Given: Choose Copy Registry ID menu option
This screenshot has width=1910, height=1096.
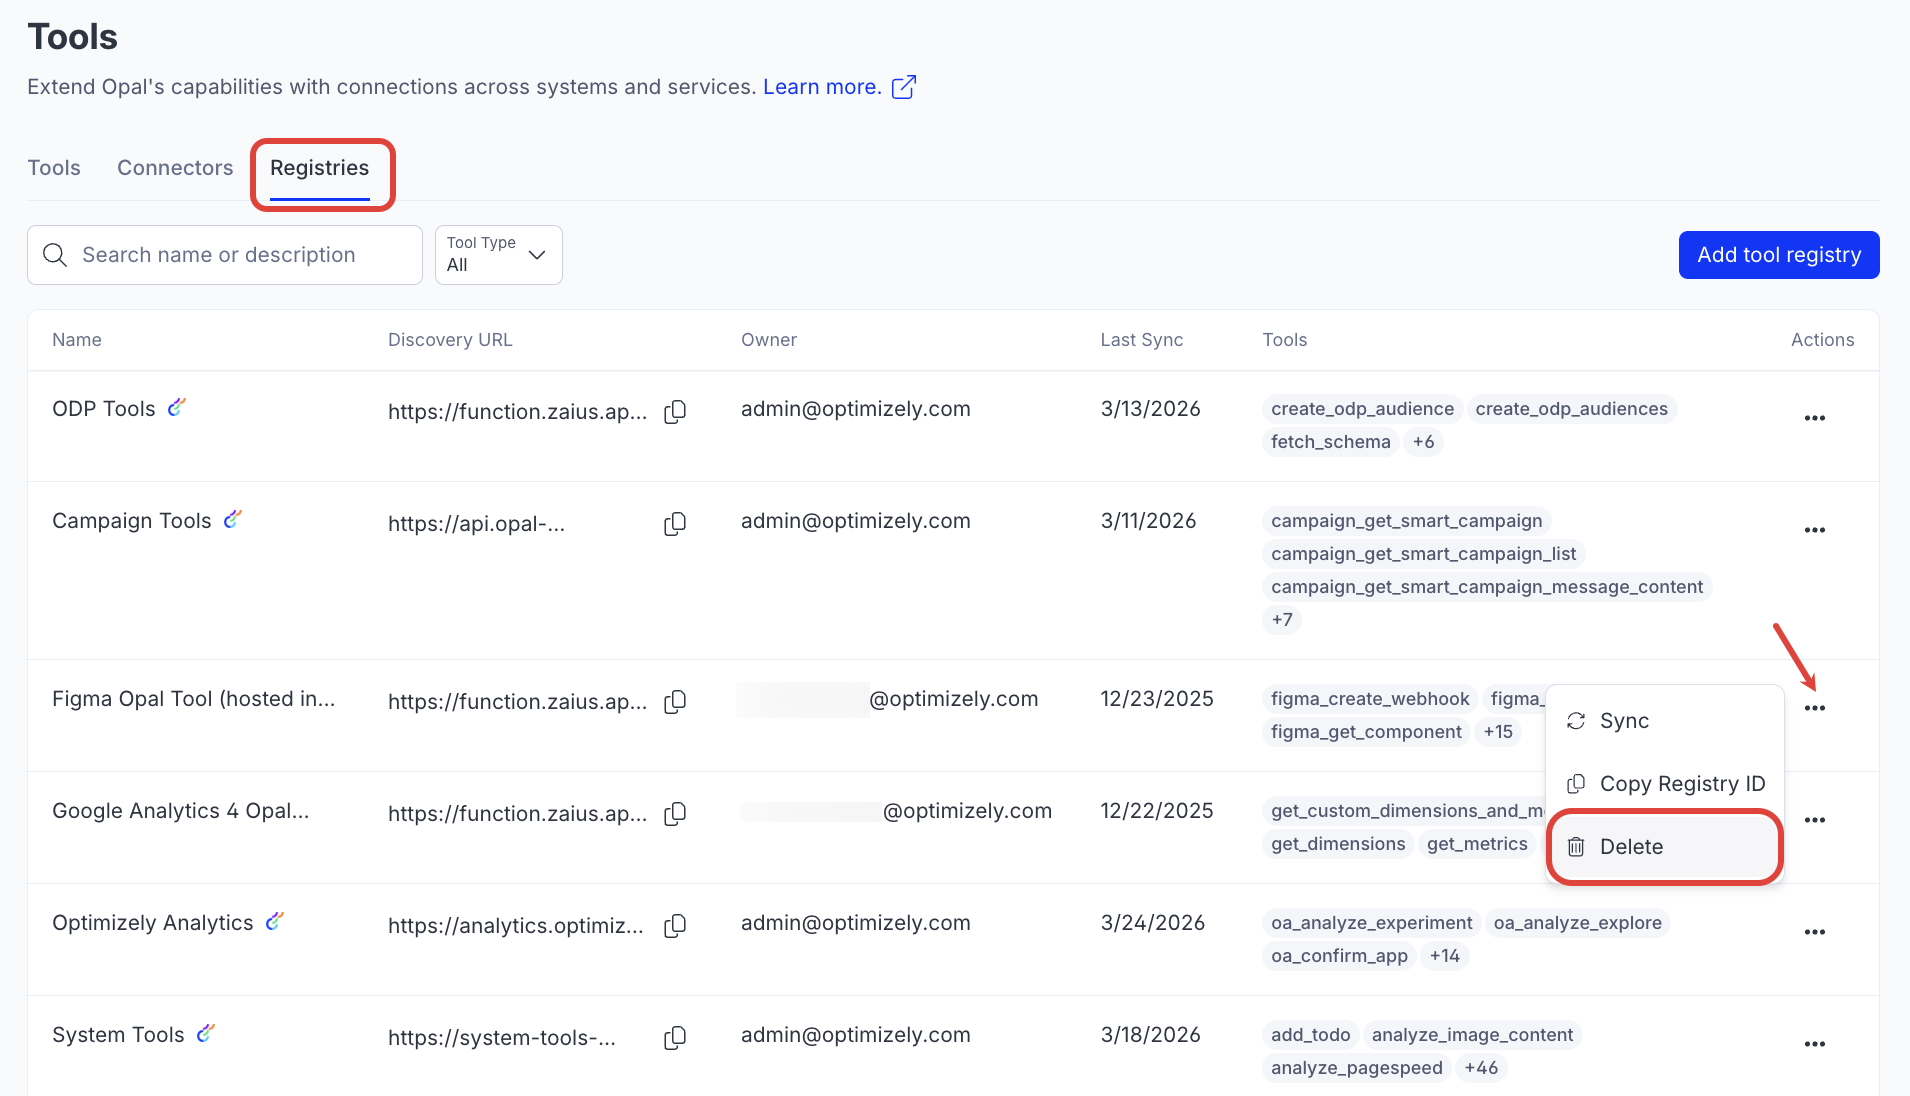Looking at the screenshot, I should pos(1681,784).
